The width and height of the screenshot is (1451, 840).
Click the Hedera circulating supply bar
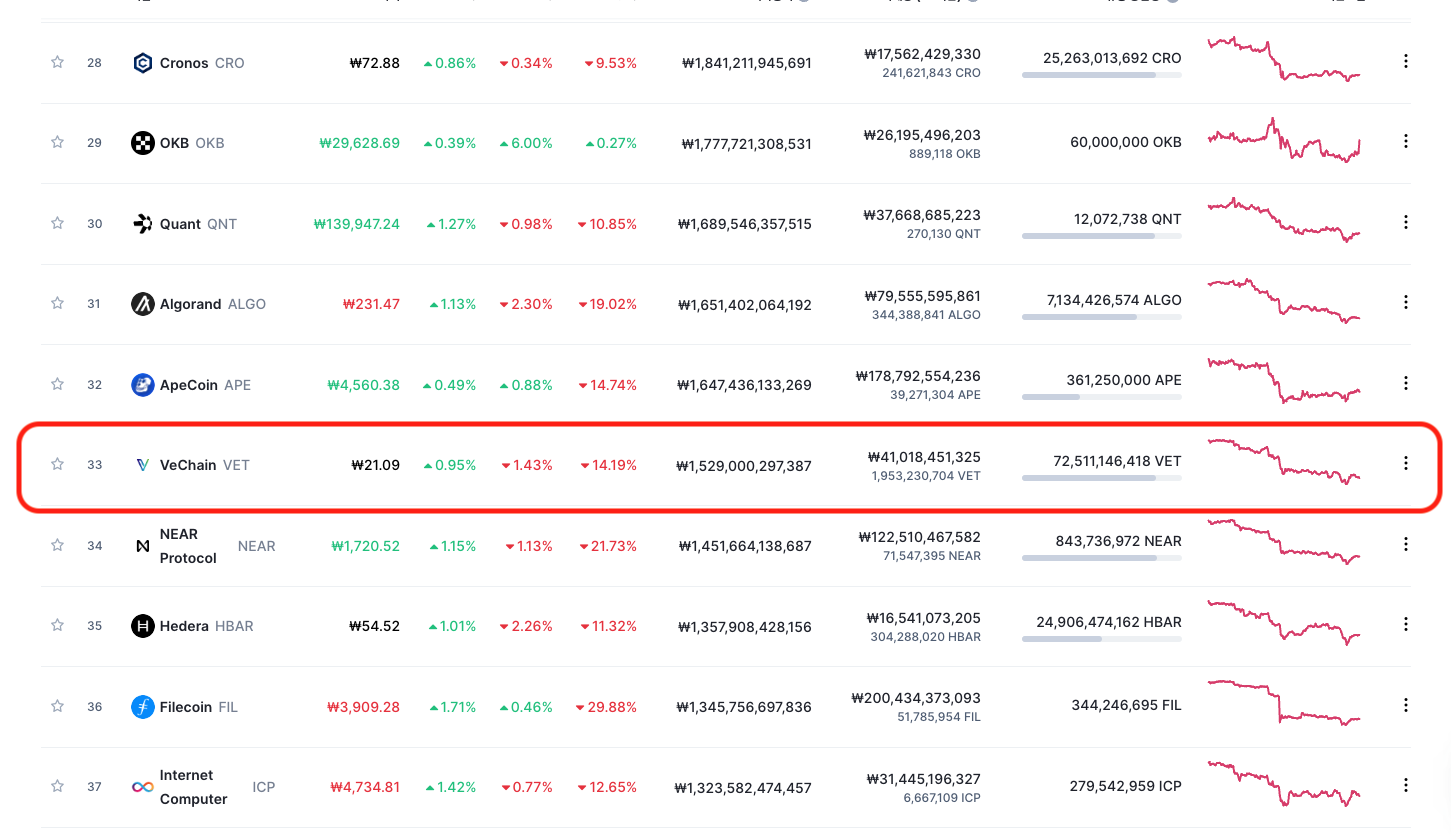(1102, 638)
